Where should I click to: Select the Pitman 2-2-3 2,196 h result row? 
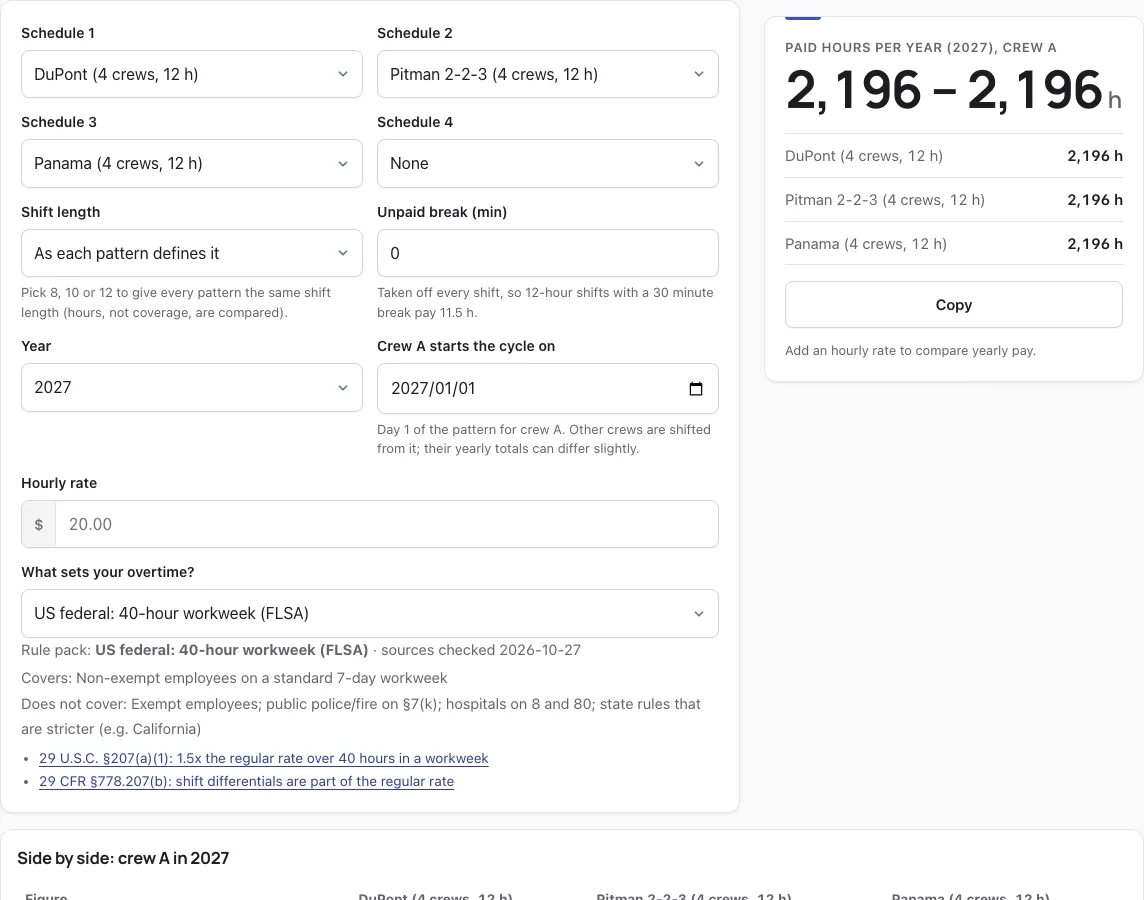click(954, 200)
